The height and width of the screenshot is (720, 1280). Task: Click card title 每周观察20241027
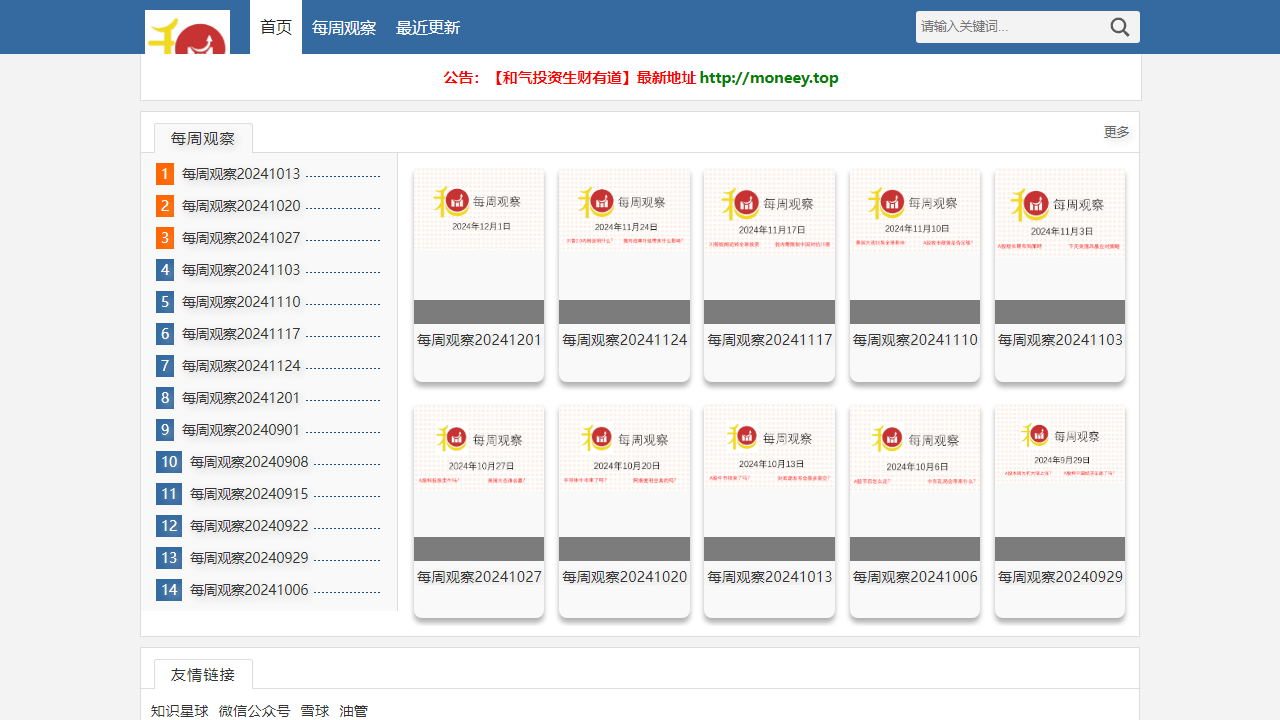click(479, 577)
